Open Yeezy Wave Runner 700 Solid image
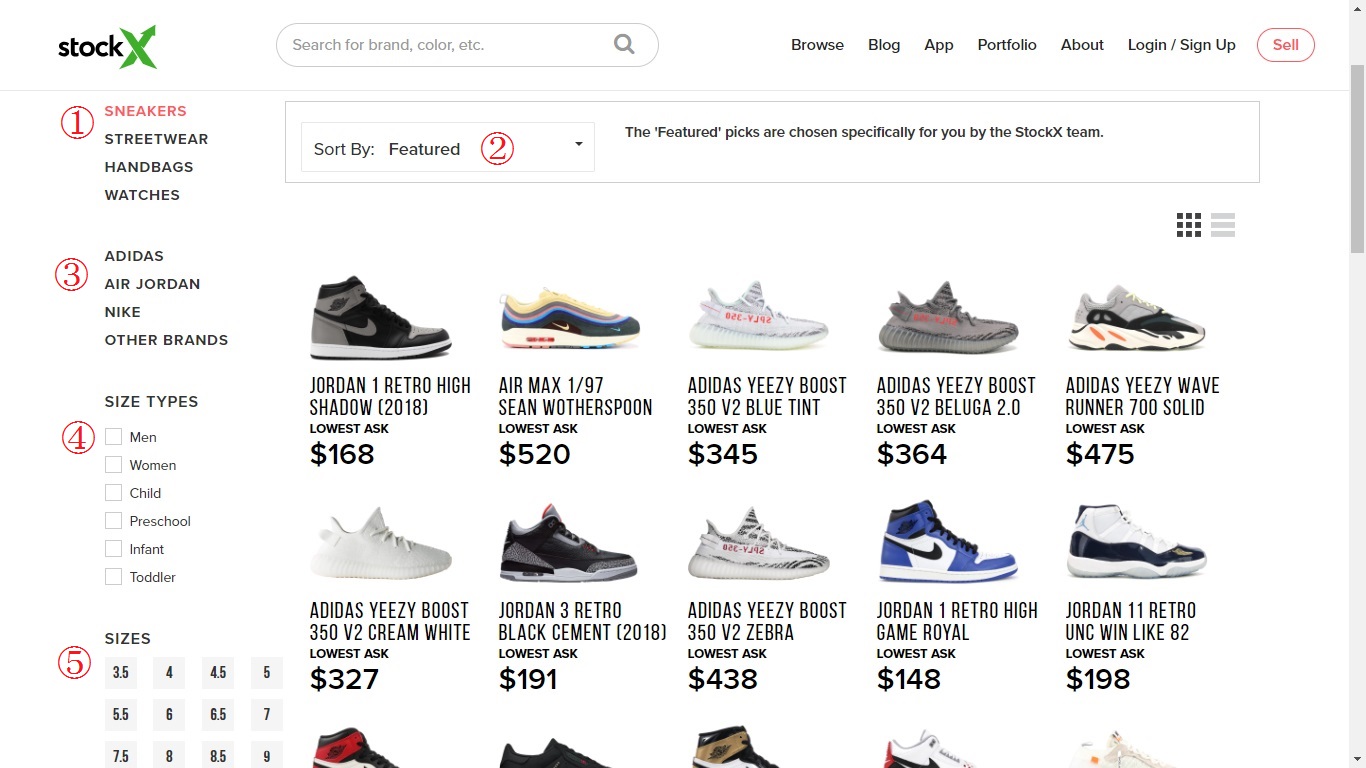This screenshot has height=768, width=1366. coord(1136,318)
